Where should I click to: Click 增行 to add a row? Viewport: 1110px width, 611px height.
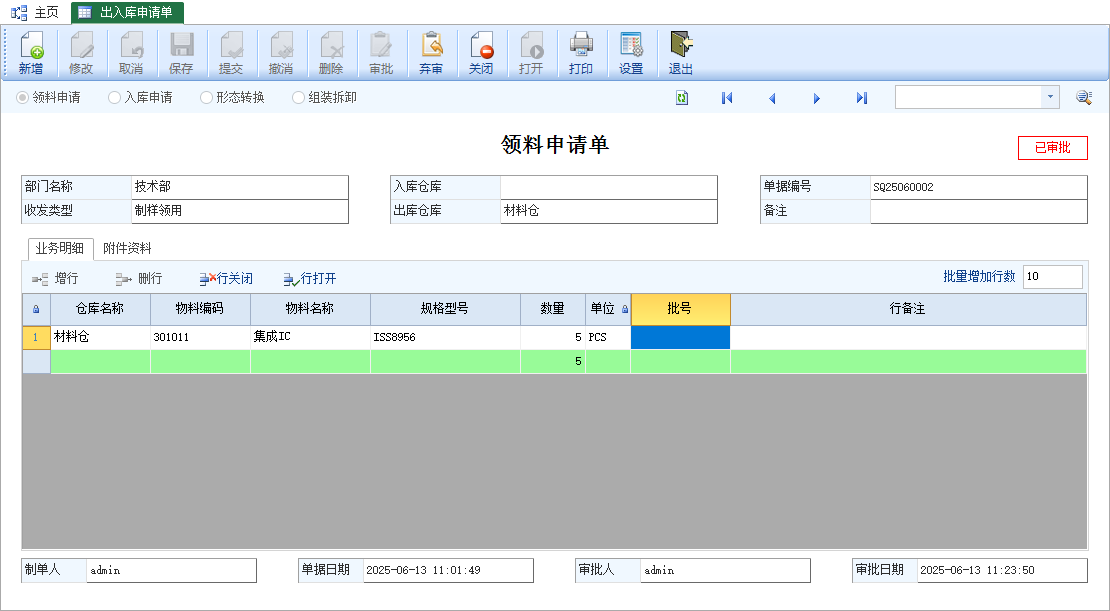55,279
